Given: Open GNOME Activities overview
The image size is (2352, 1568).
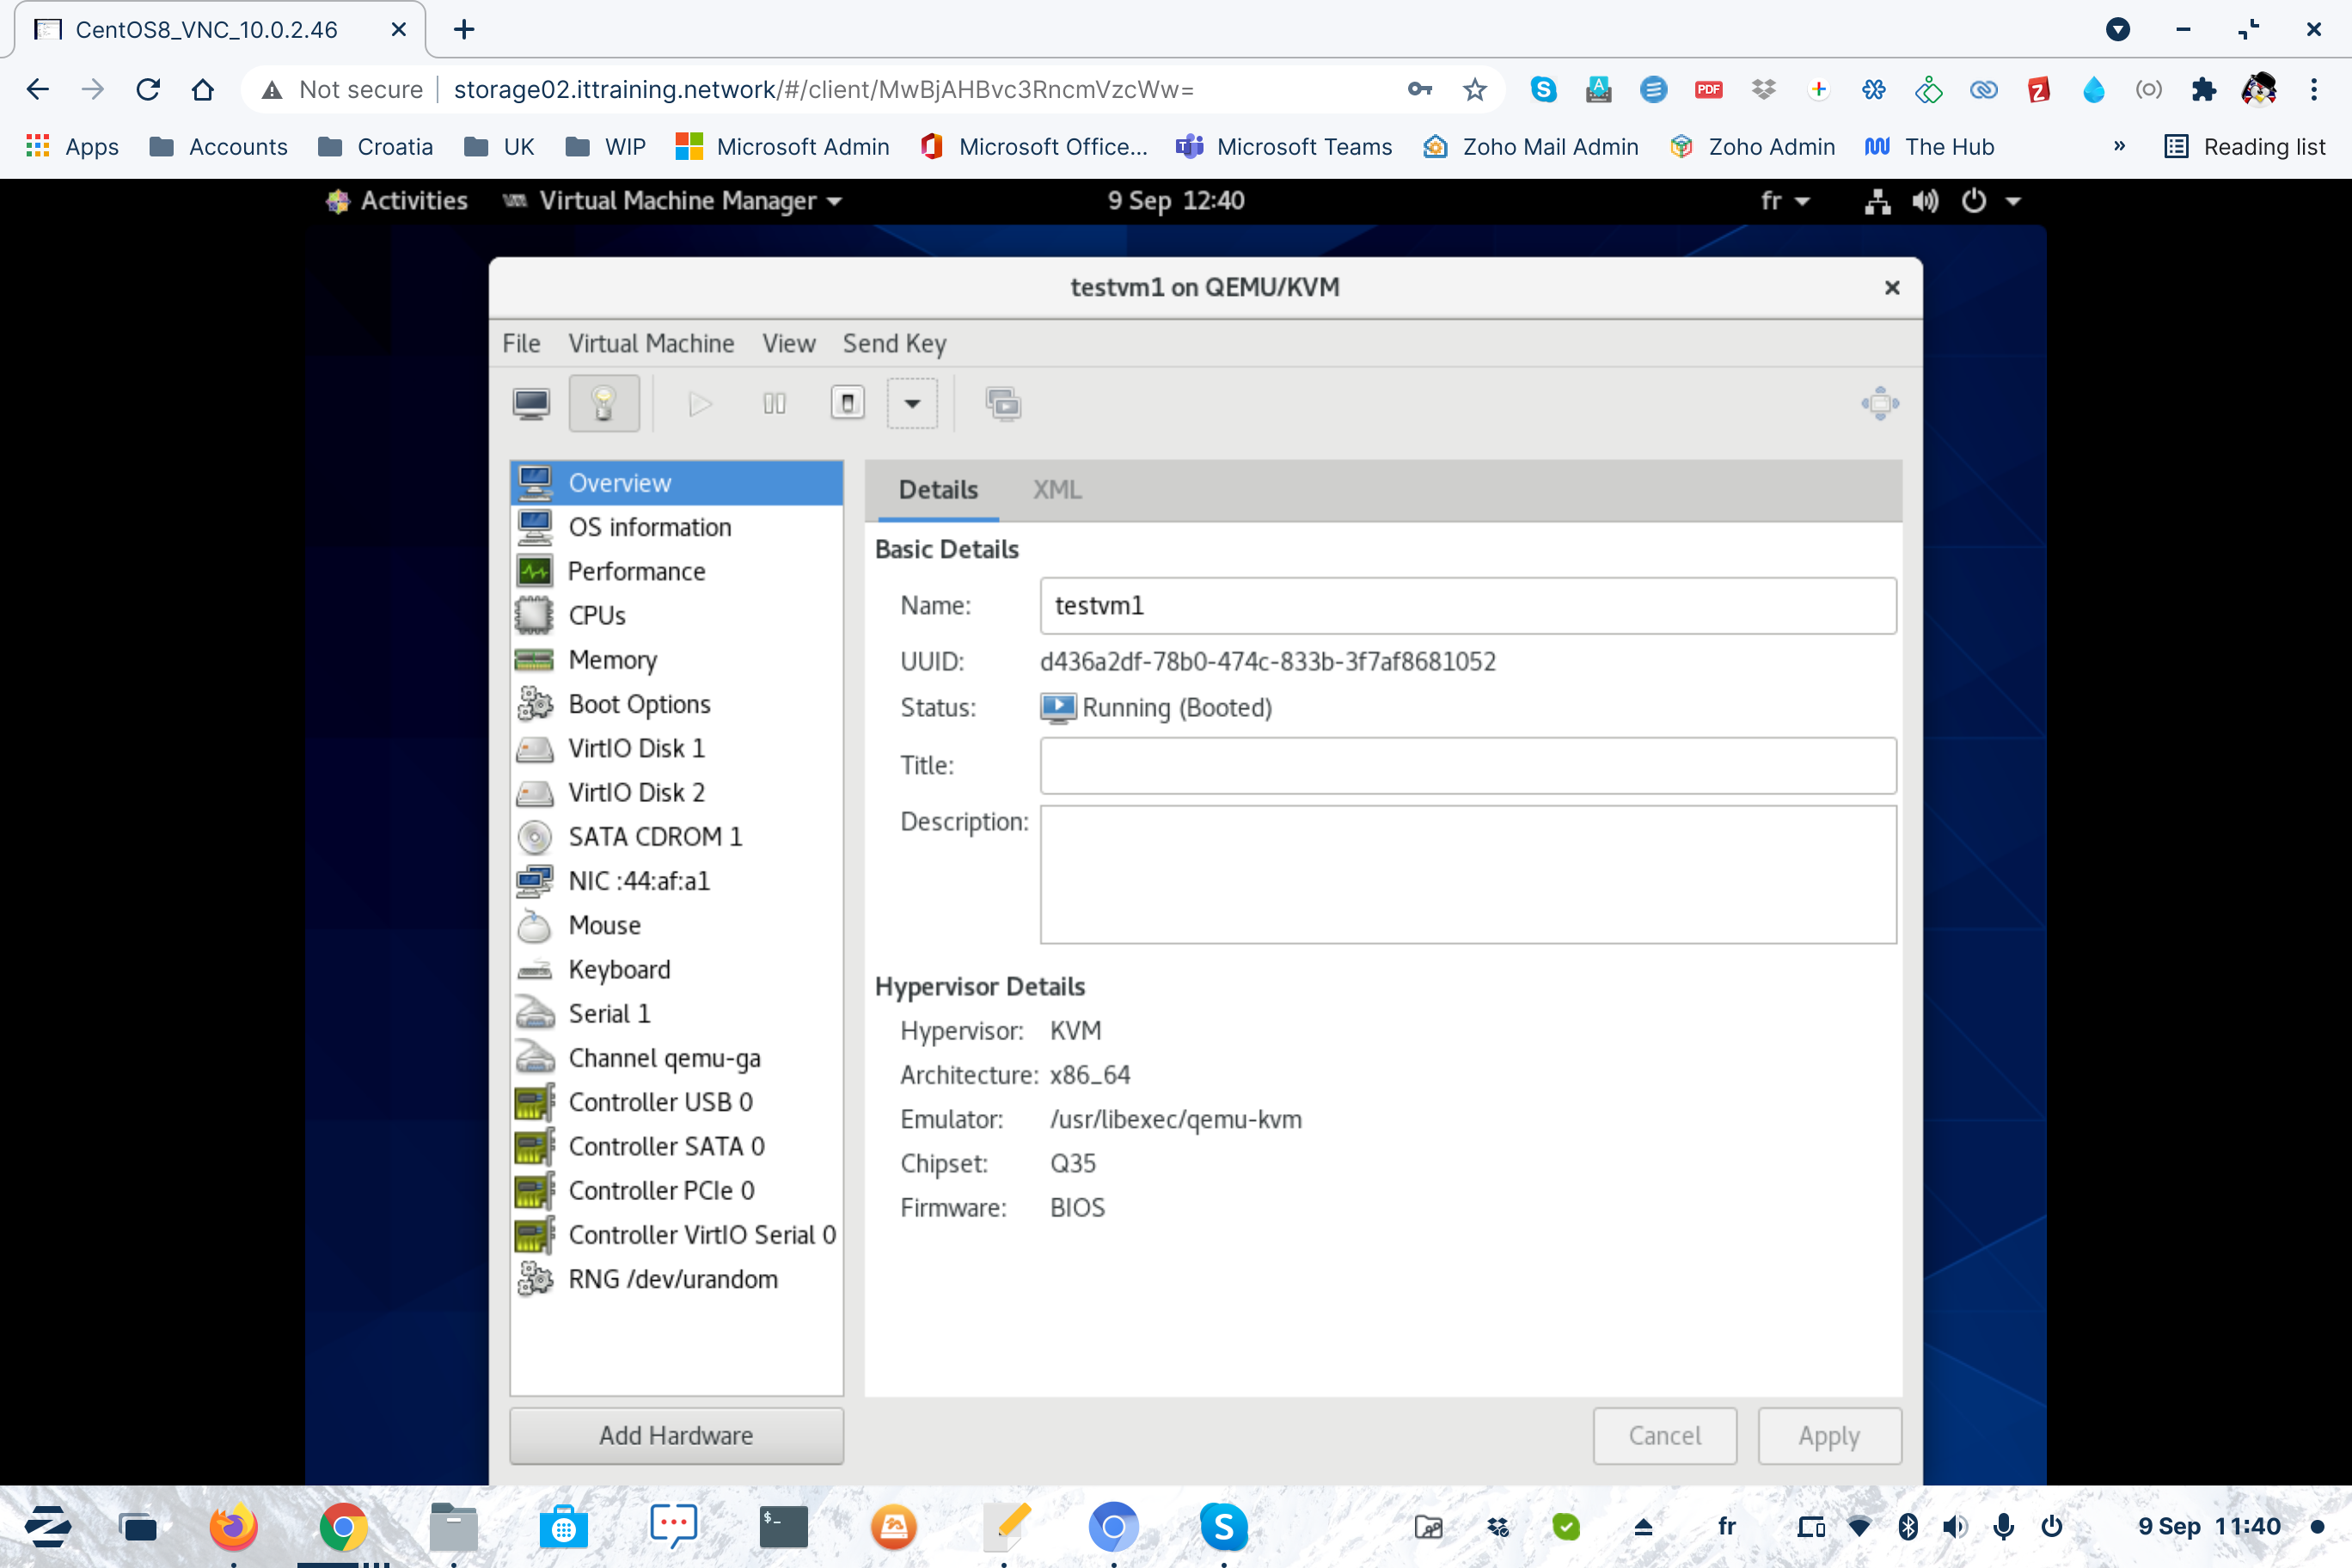Looking at the screenshot, I should click(397, 200).
